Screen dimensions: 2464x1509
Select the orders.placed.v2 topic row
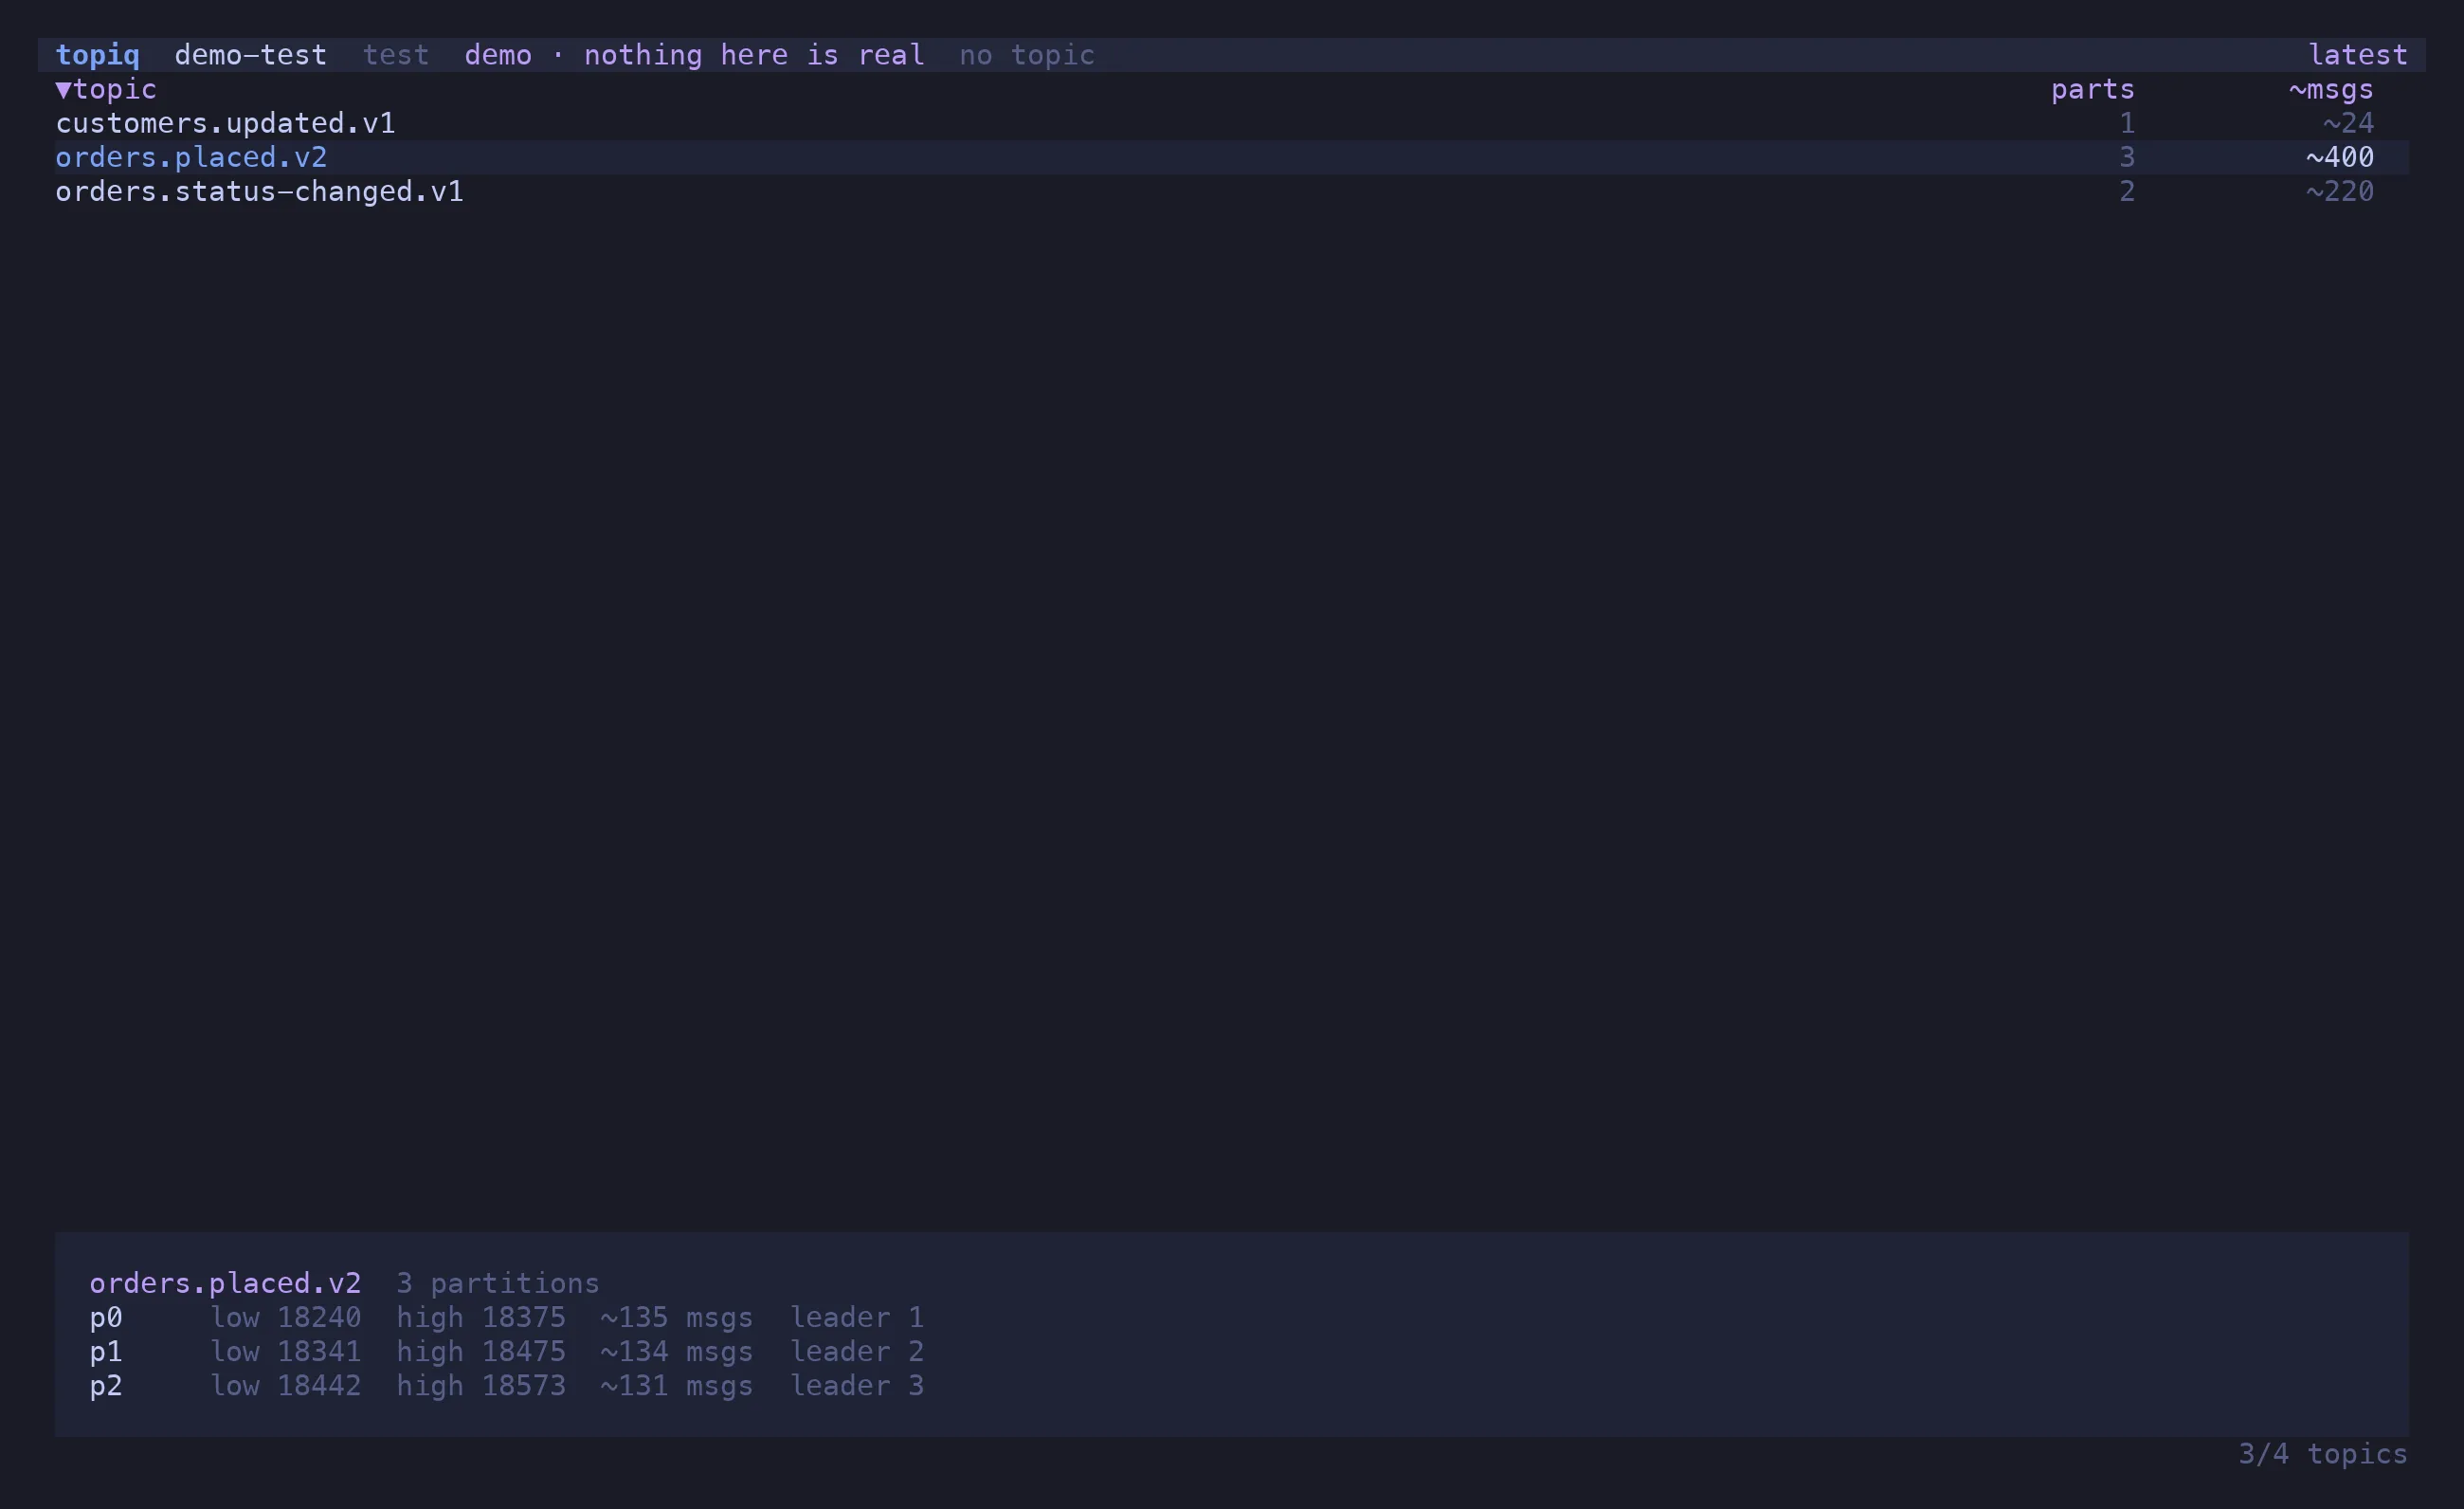click(x=1232, y=157)
